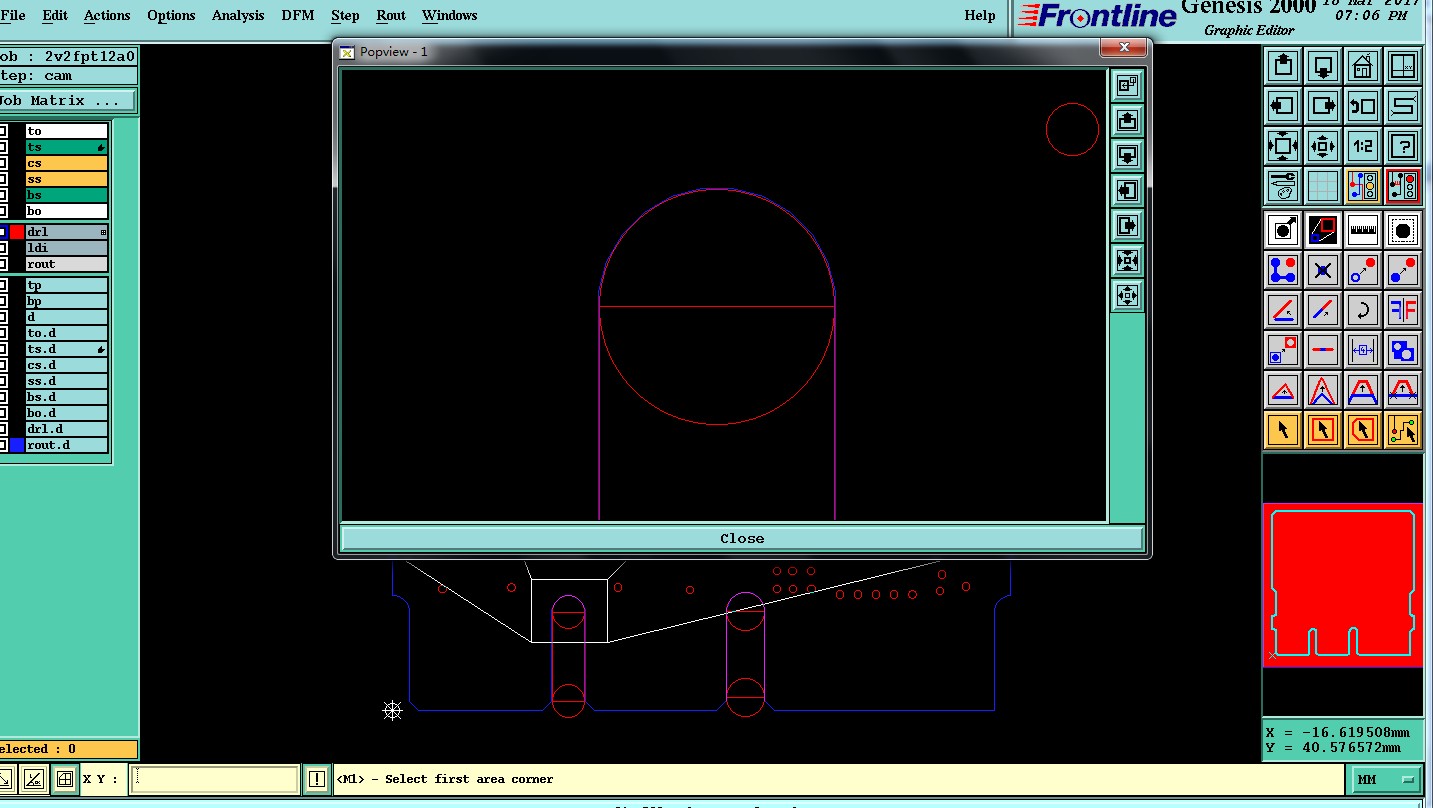The height and width of the screenshot is (808, 1433).
Task: Toggle the checkbox for layer to
Action: tap(3, 131)
